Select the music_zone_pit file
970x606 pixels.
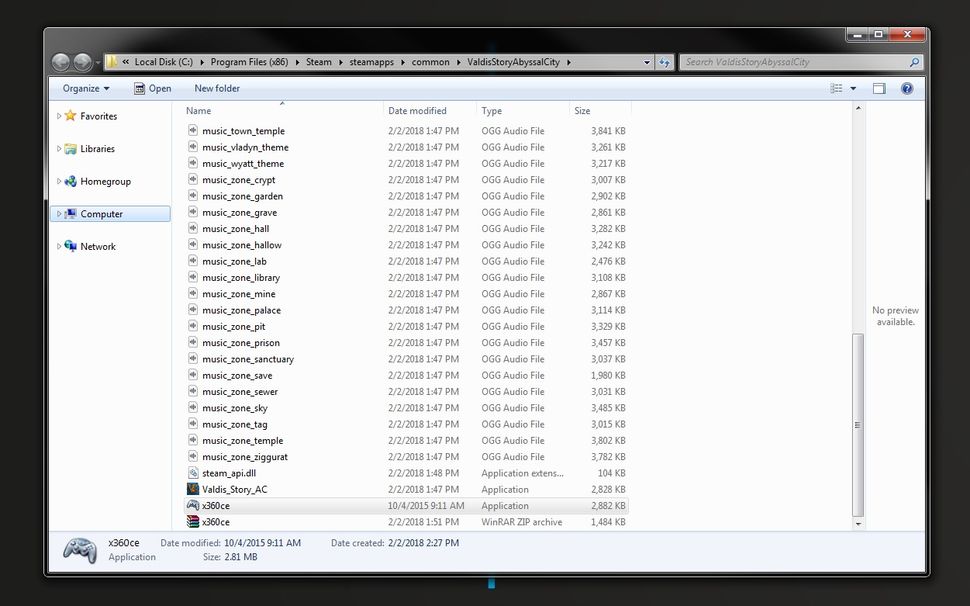(x=234, y=326)
